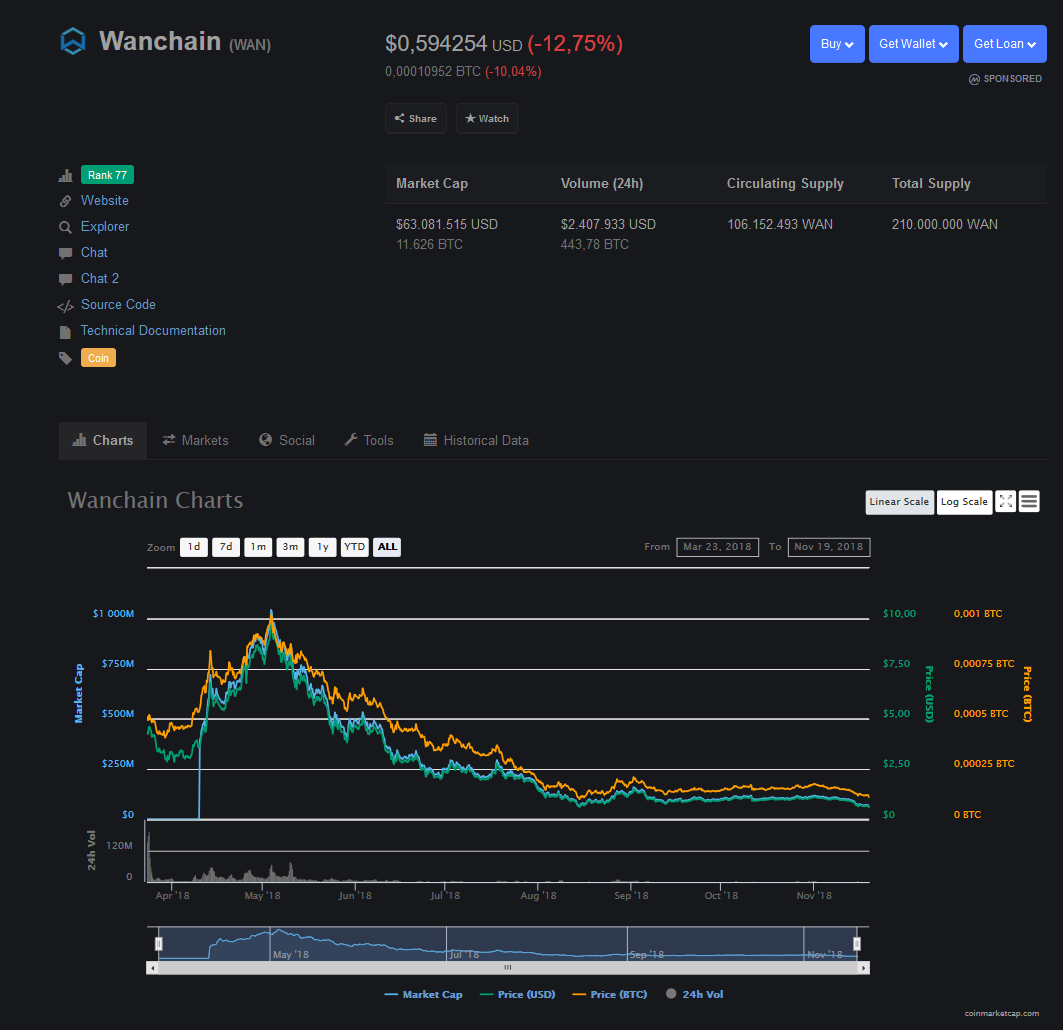Click the Wanchain hexagon logo icon
Screen dimensions: 1063x1030
point(73,41)
